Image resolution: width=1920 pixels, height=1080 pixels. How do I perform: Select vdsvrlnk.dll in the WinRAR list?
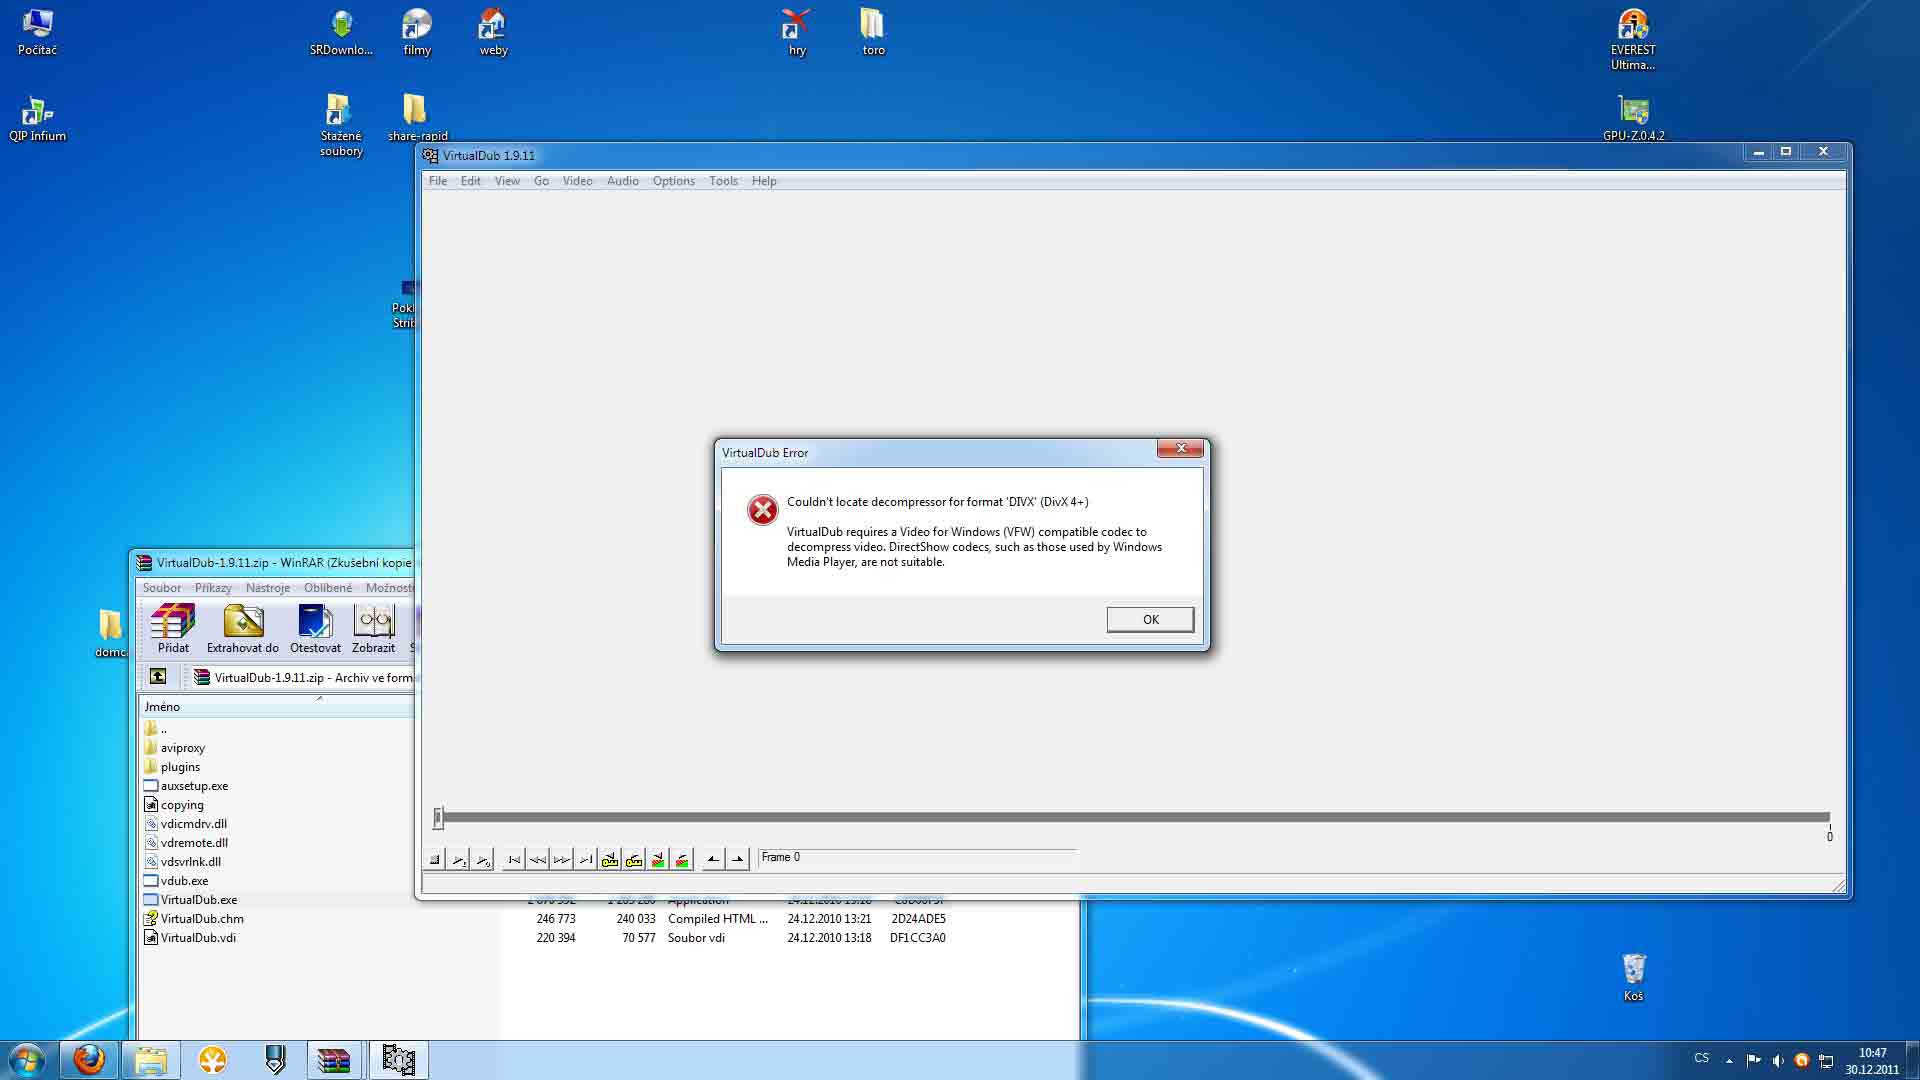pos(183,862)
